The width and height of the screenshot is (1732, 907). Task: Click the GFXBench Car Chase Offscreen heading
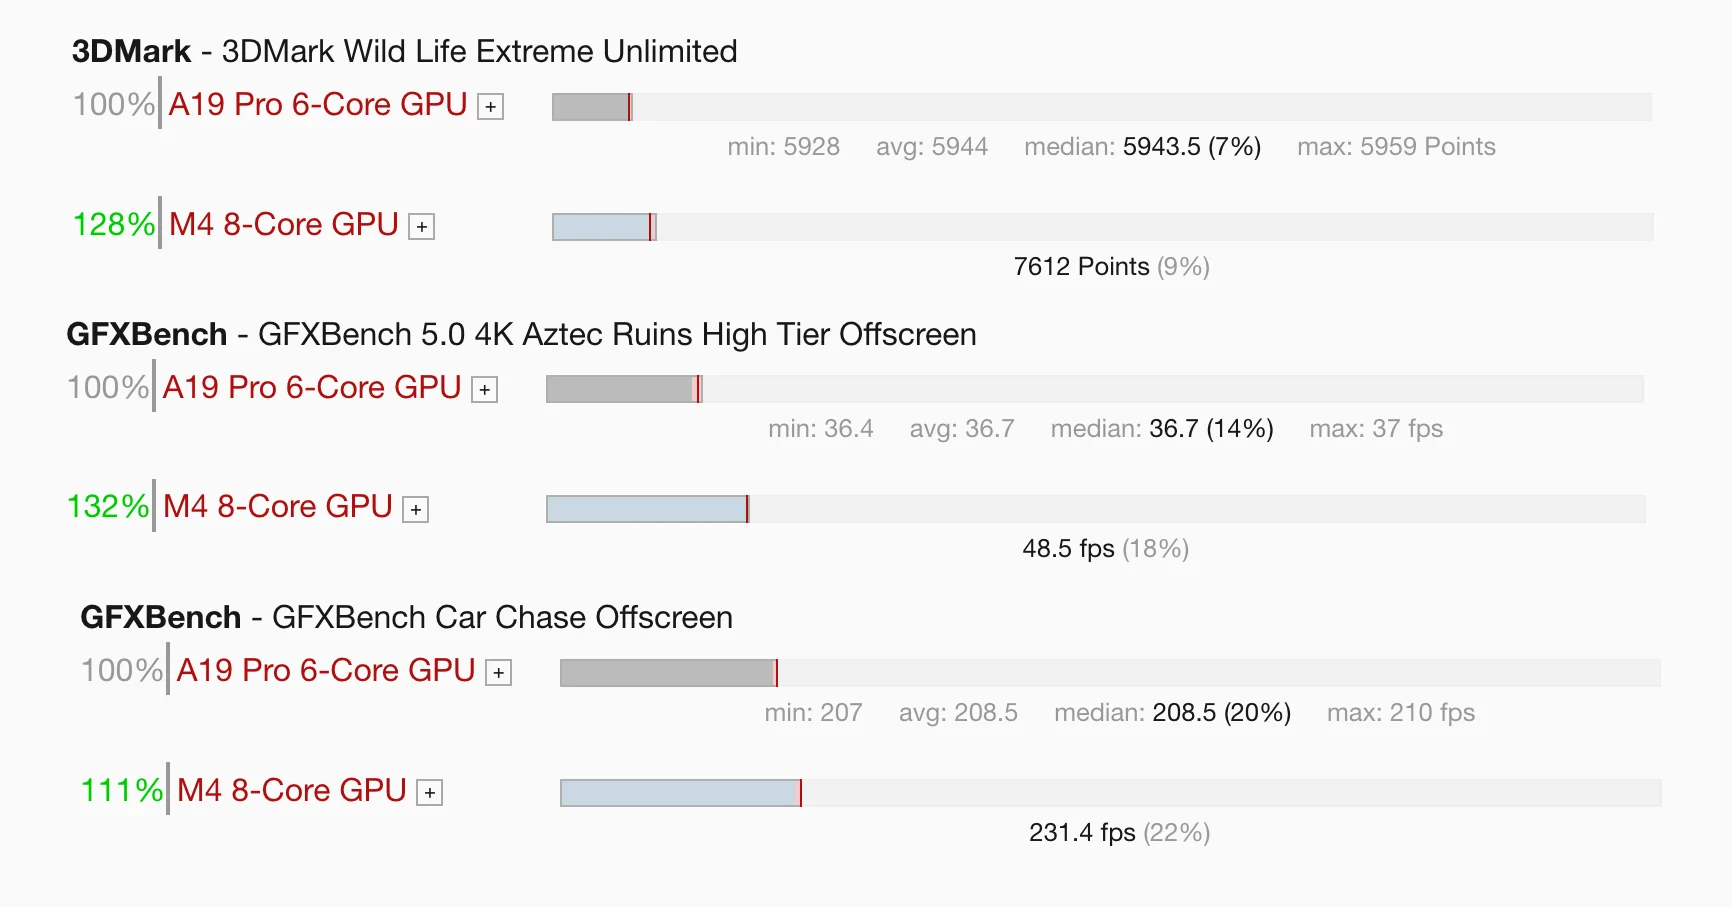tap(406, 617)
